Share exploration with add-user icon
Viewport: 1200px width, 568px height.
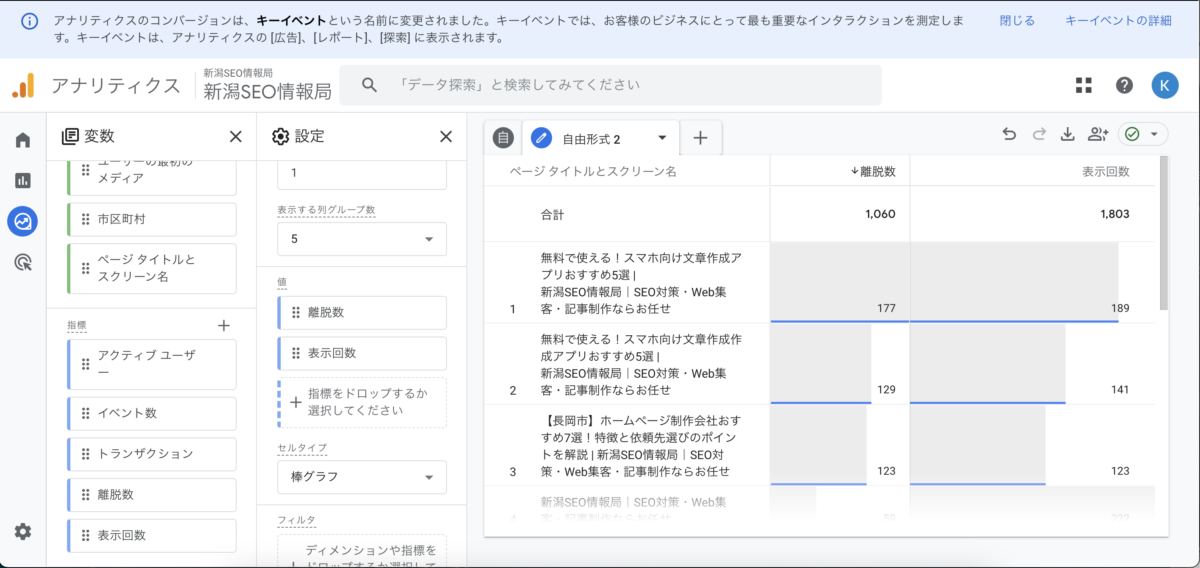(x=1098, y=135)
